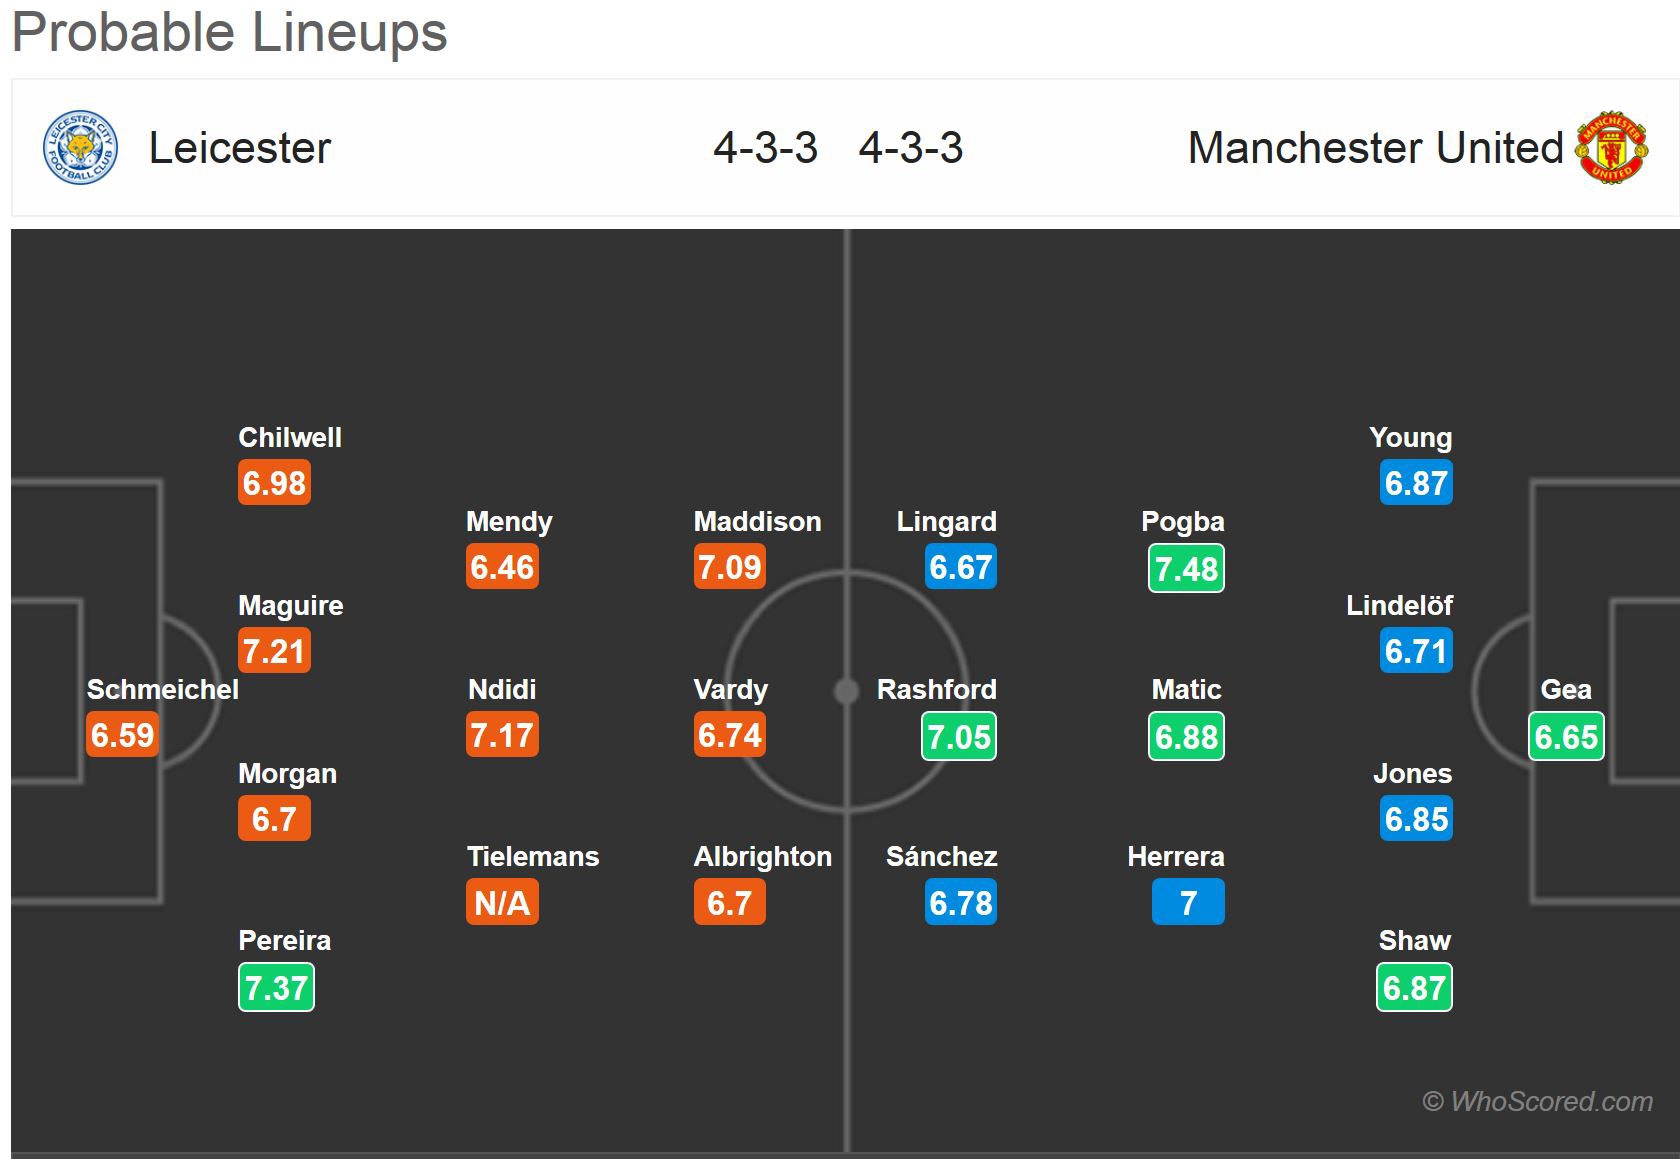Viewport: 1680px width, 1159px height.
Task: Select the Lindelöf player name
Action: click(1399, 605)
